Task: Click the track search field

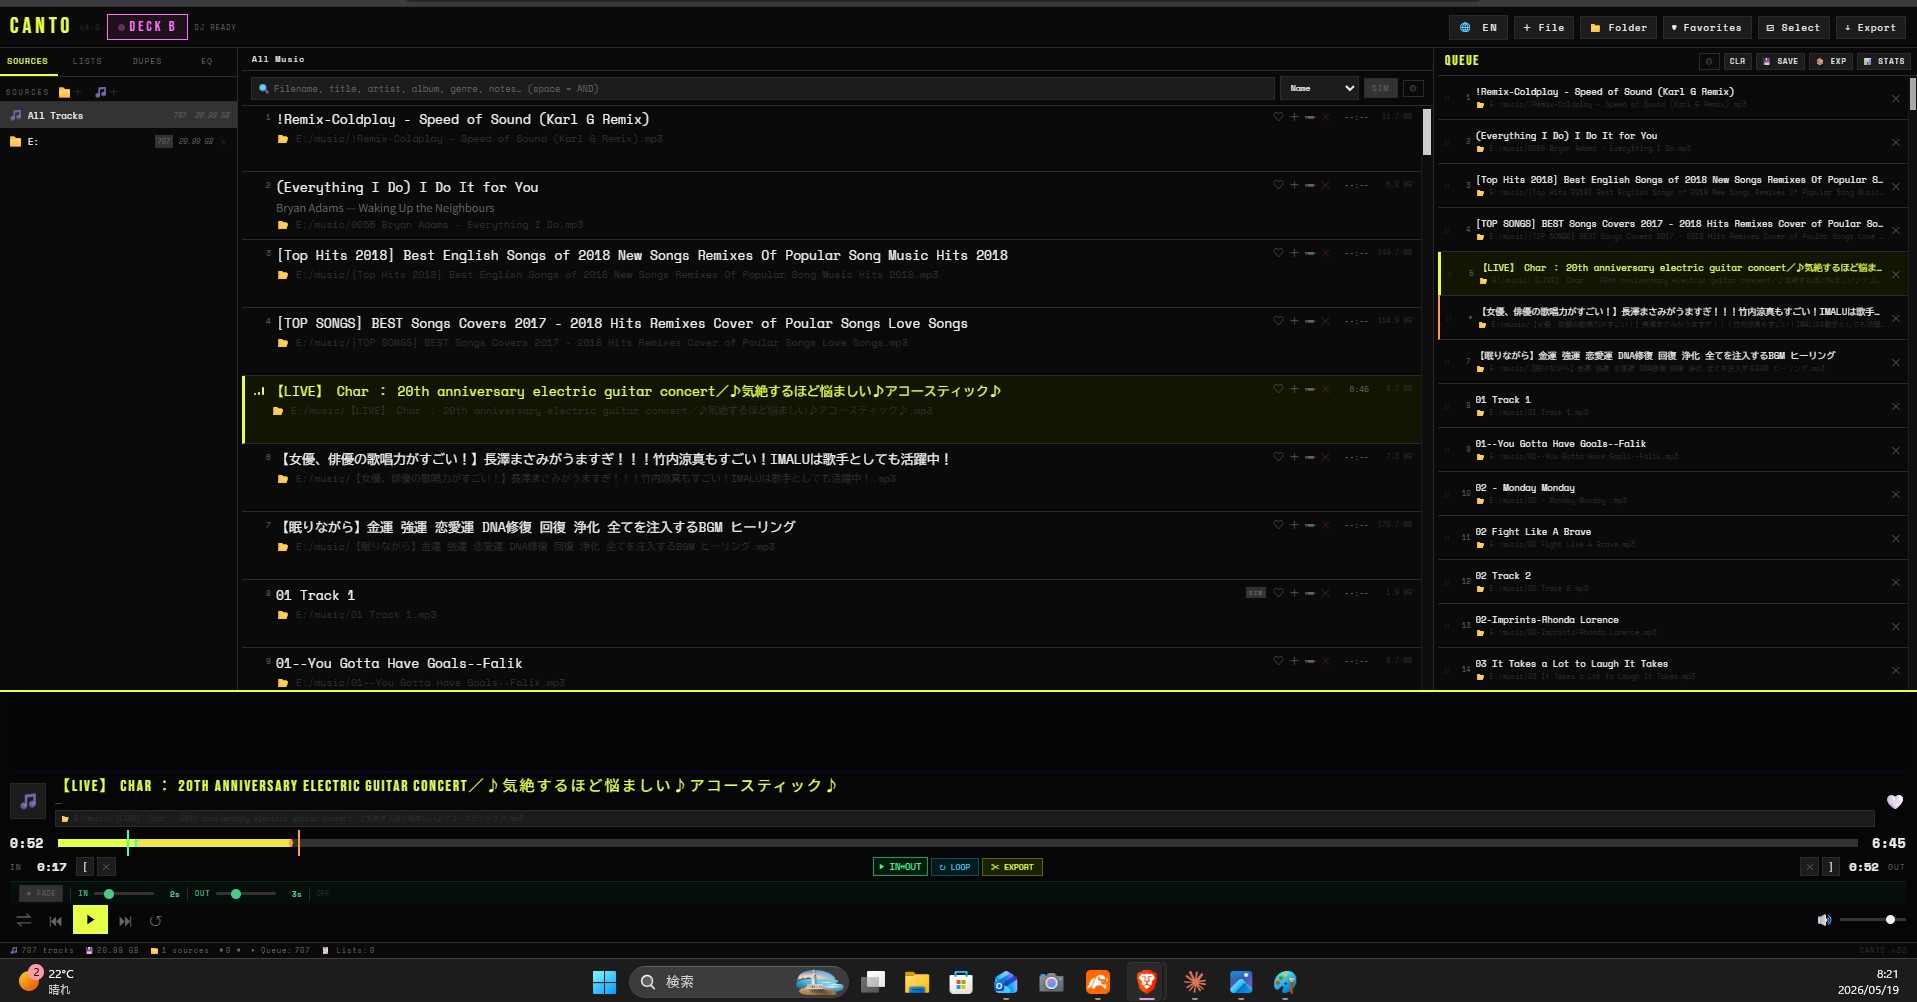Action: click(762, 88)
